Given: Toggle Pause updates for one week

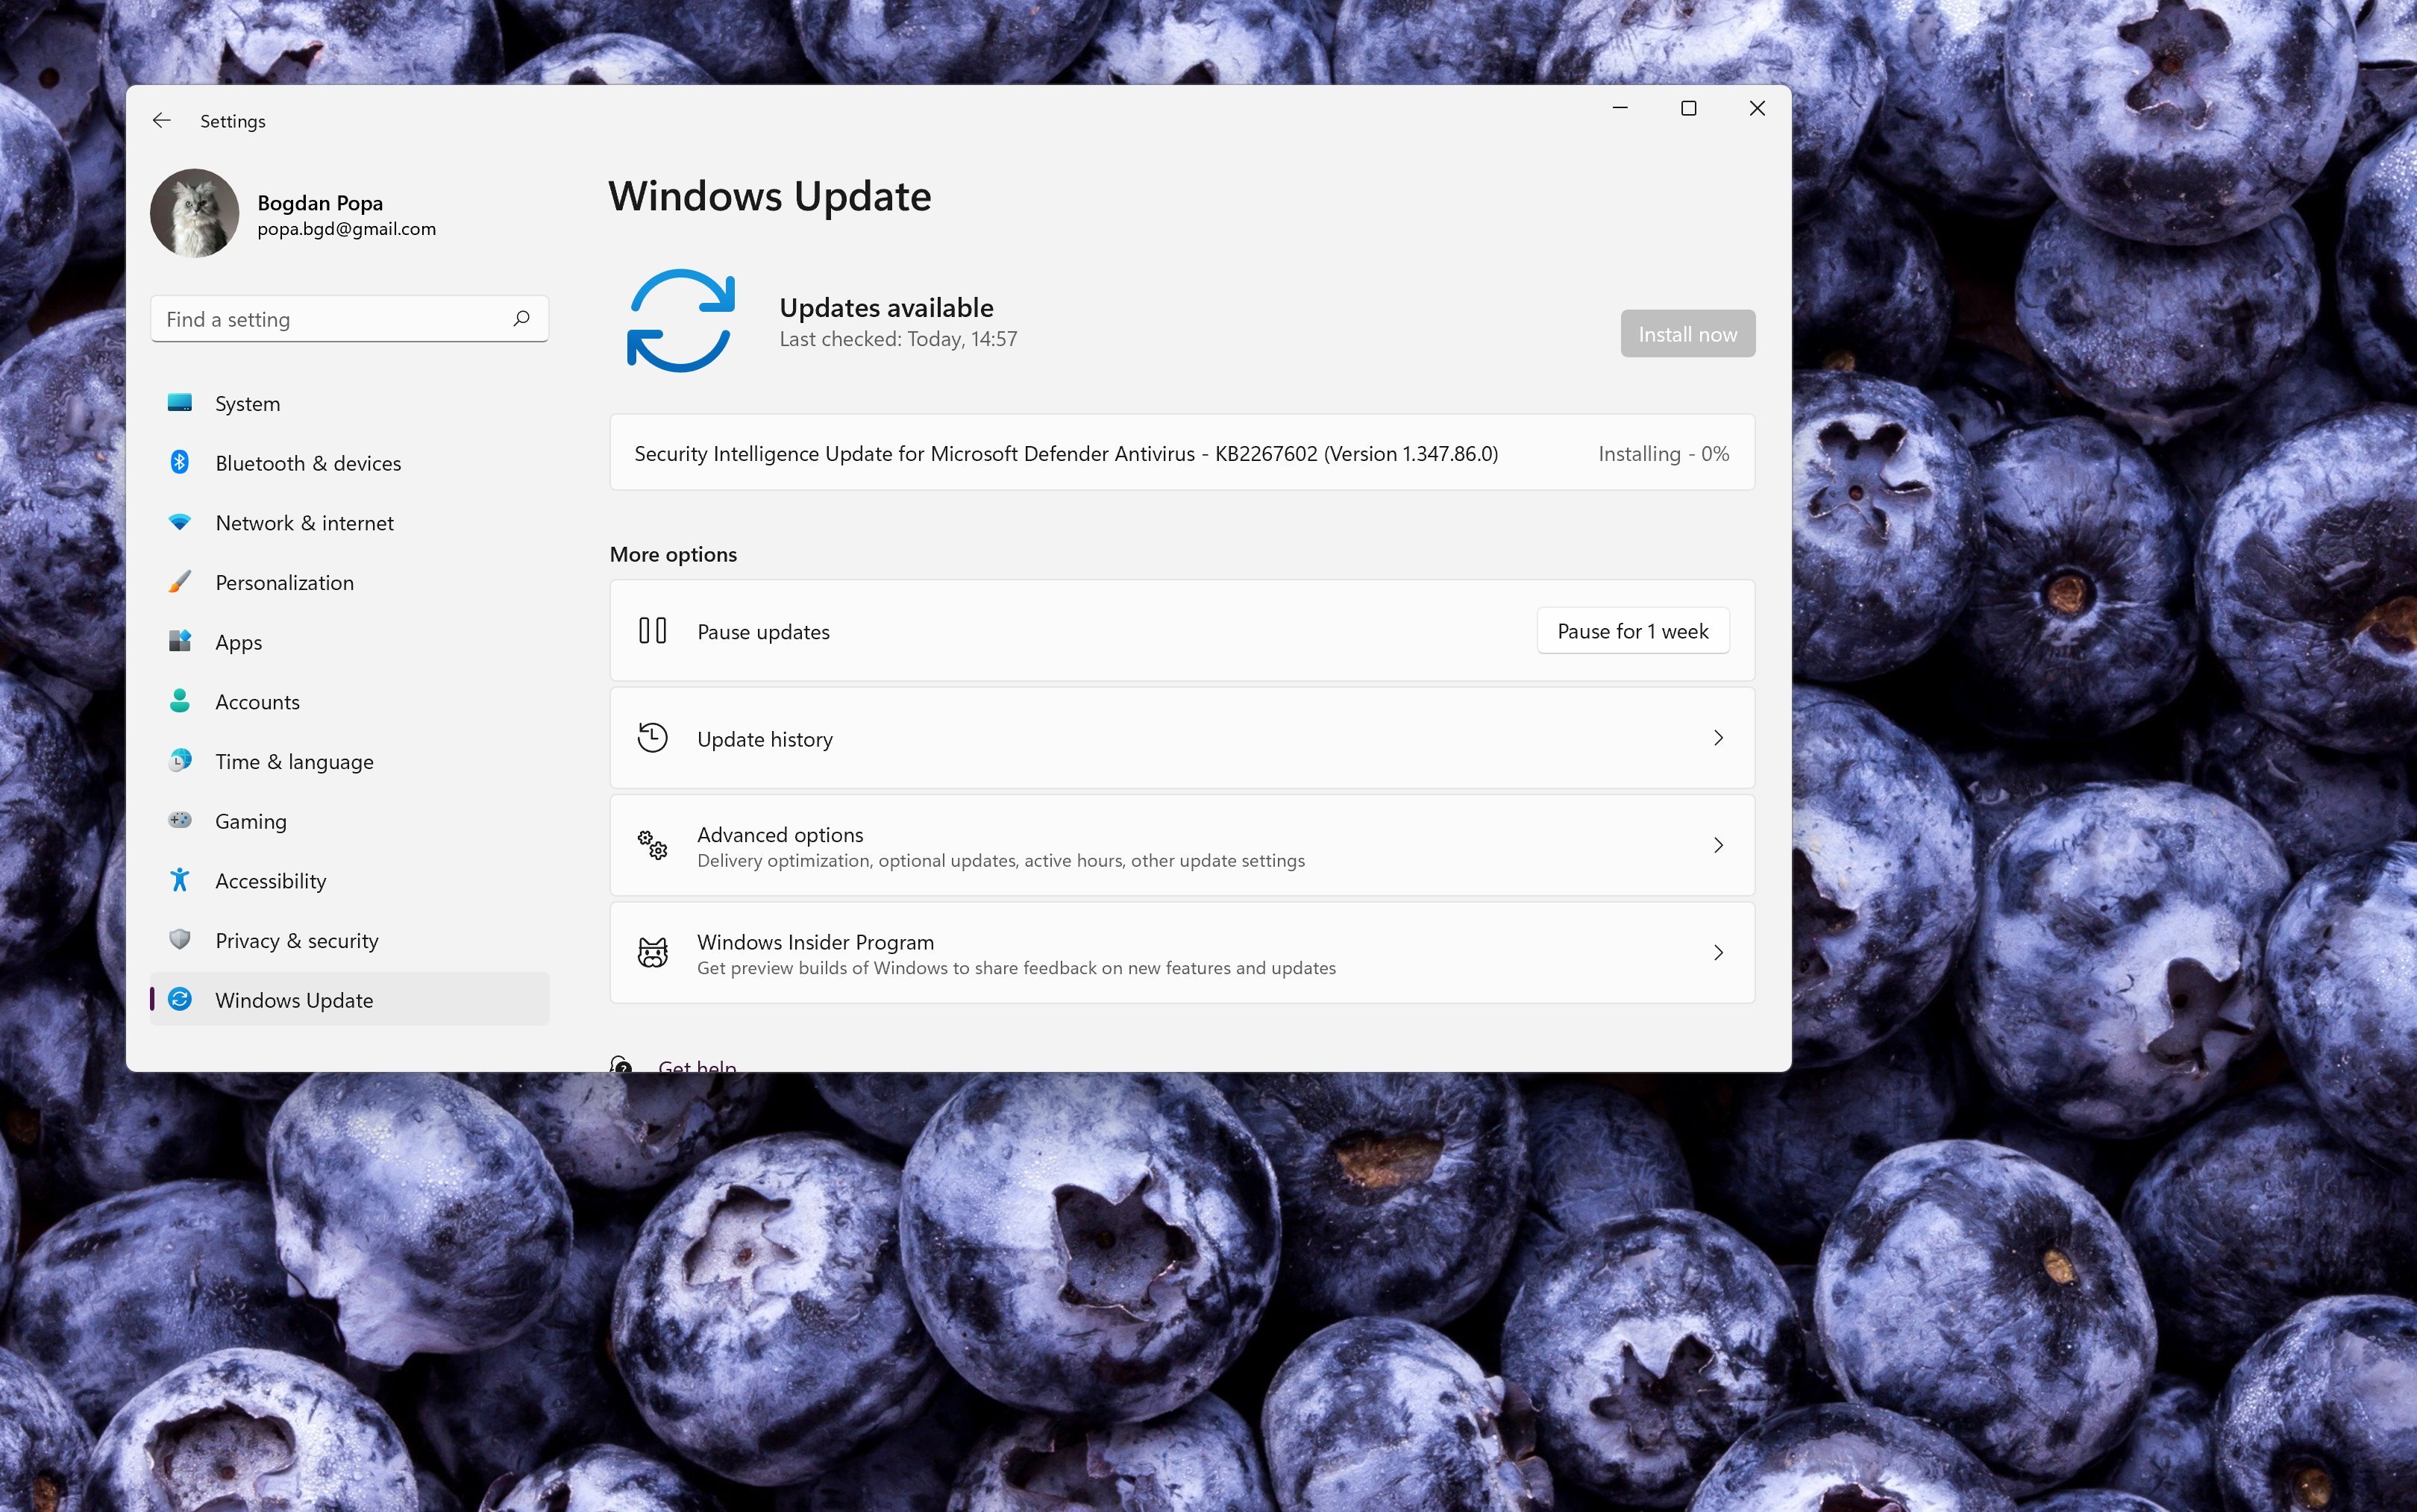Looking at the screenshot, I should (x=1631, y=630).
